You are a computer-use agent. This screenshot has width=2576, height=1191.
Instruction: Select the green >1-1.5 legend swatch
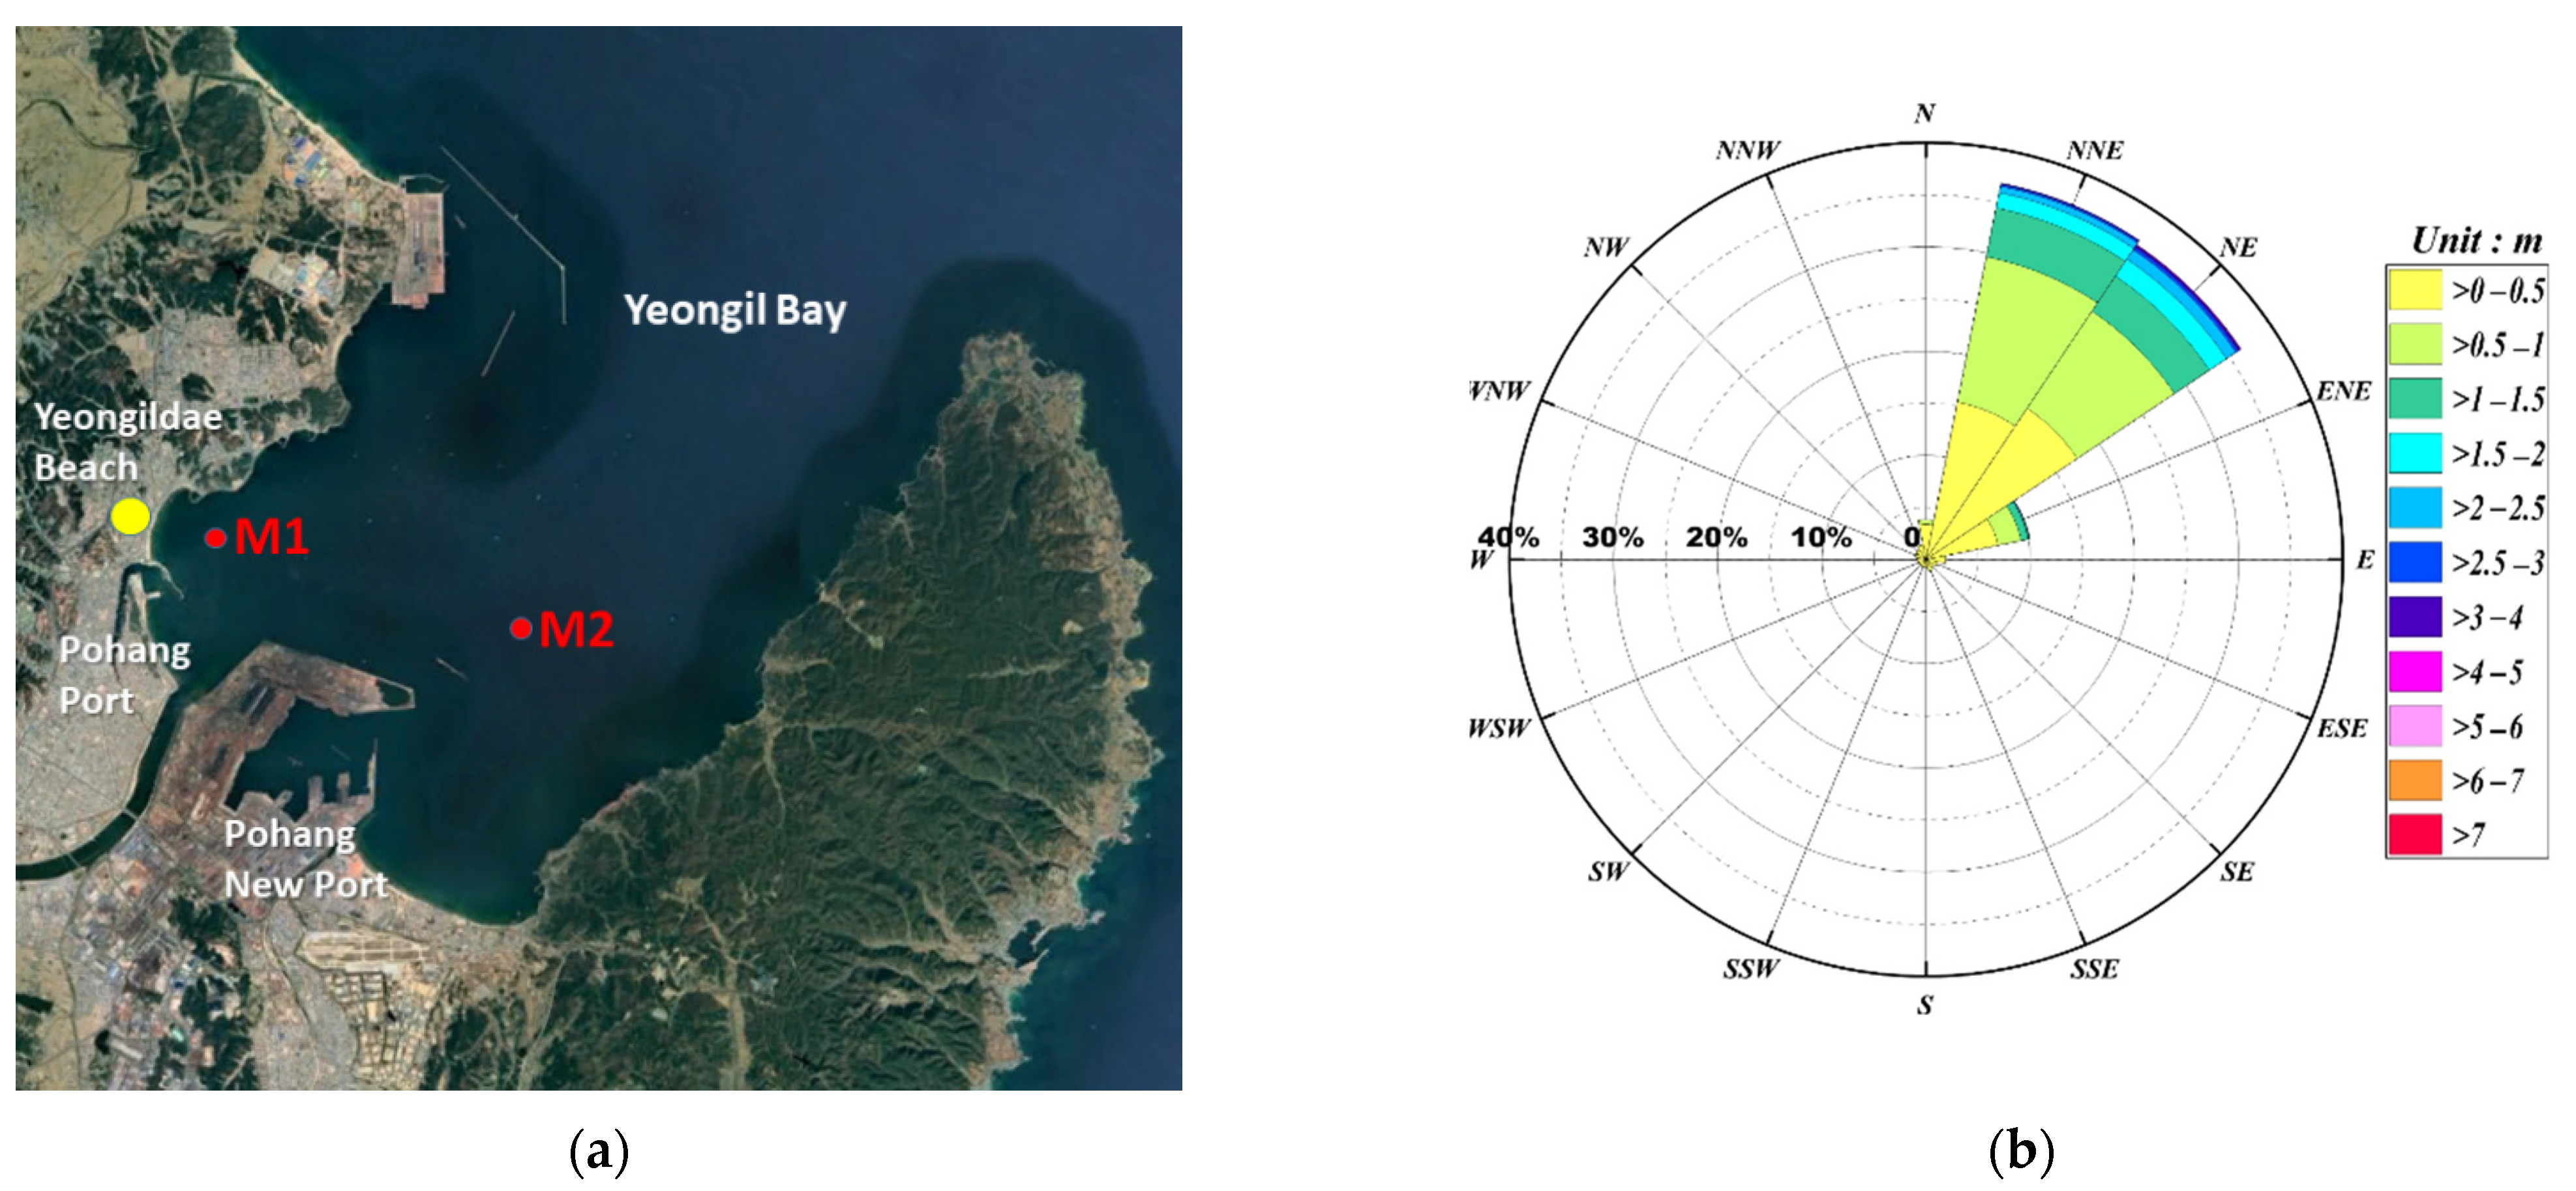[2415, 399]
